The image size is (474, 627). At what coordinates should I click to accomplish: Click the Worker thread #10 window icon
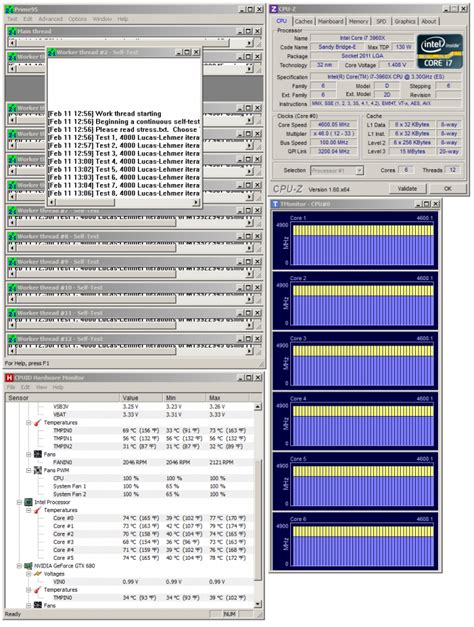point(12,288)
